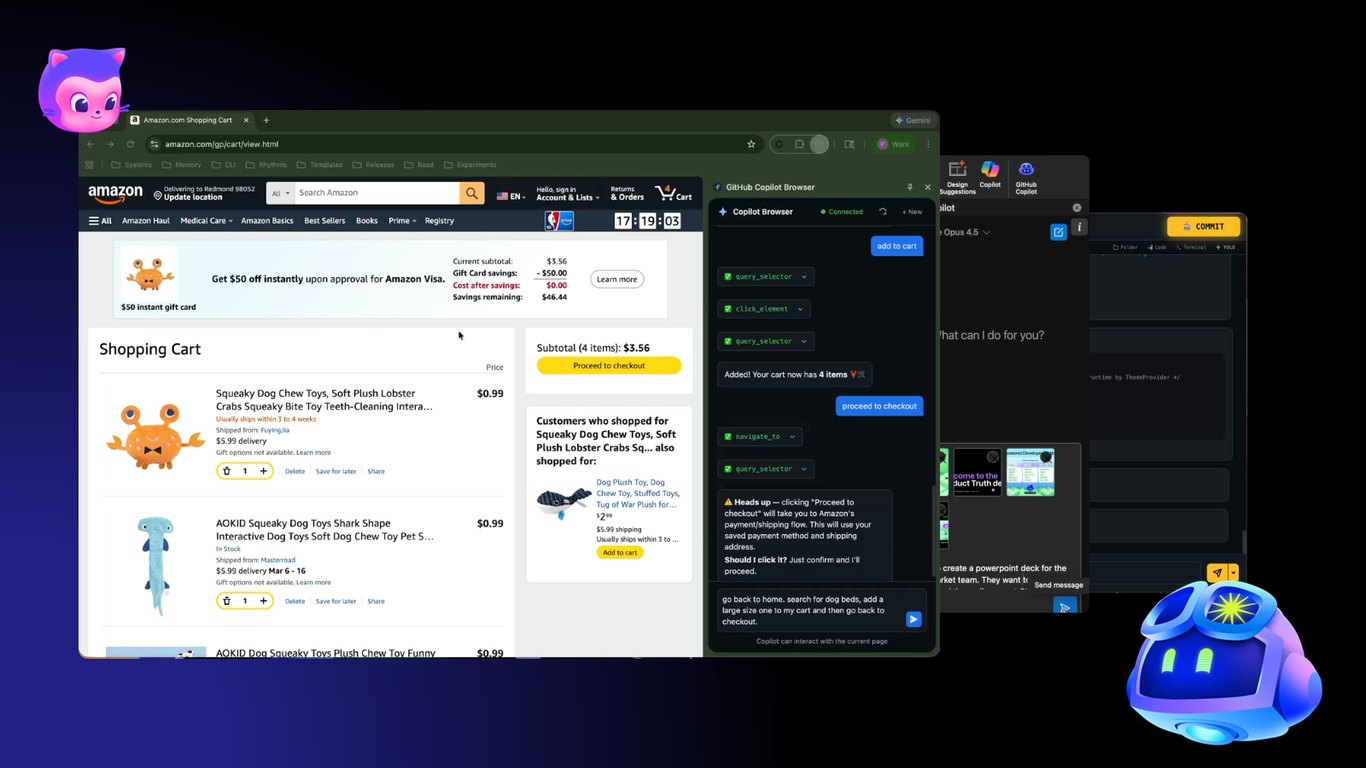Click the Gemini button in tab strip
Image resolution: width=1366 pixels, height=768 pixels.
pos(913,120)
